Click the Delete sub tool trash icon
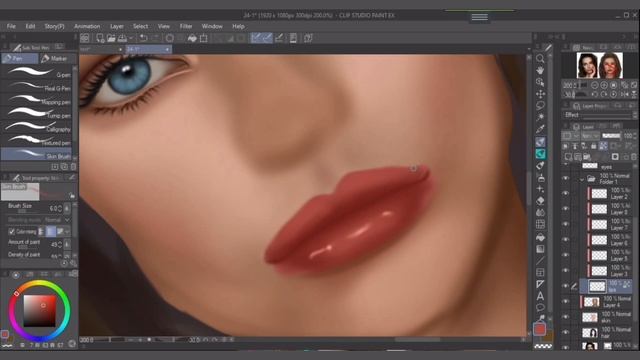The height and width of the screenshot is (360, 640). click(73, 167)
